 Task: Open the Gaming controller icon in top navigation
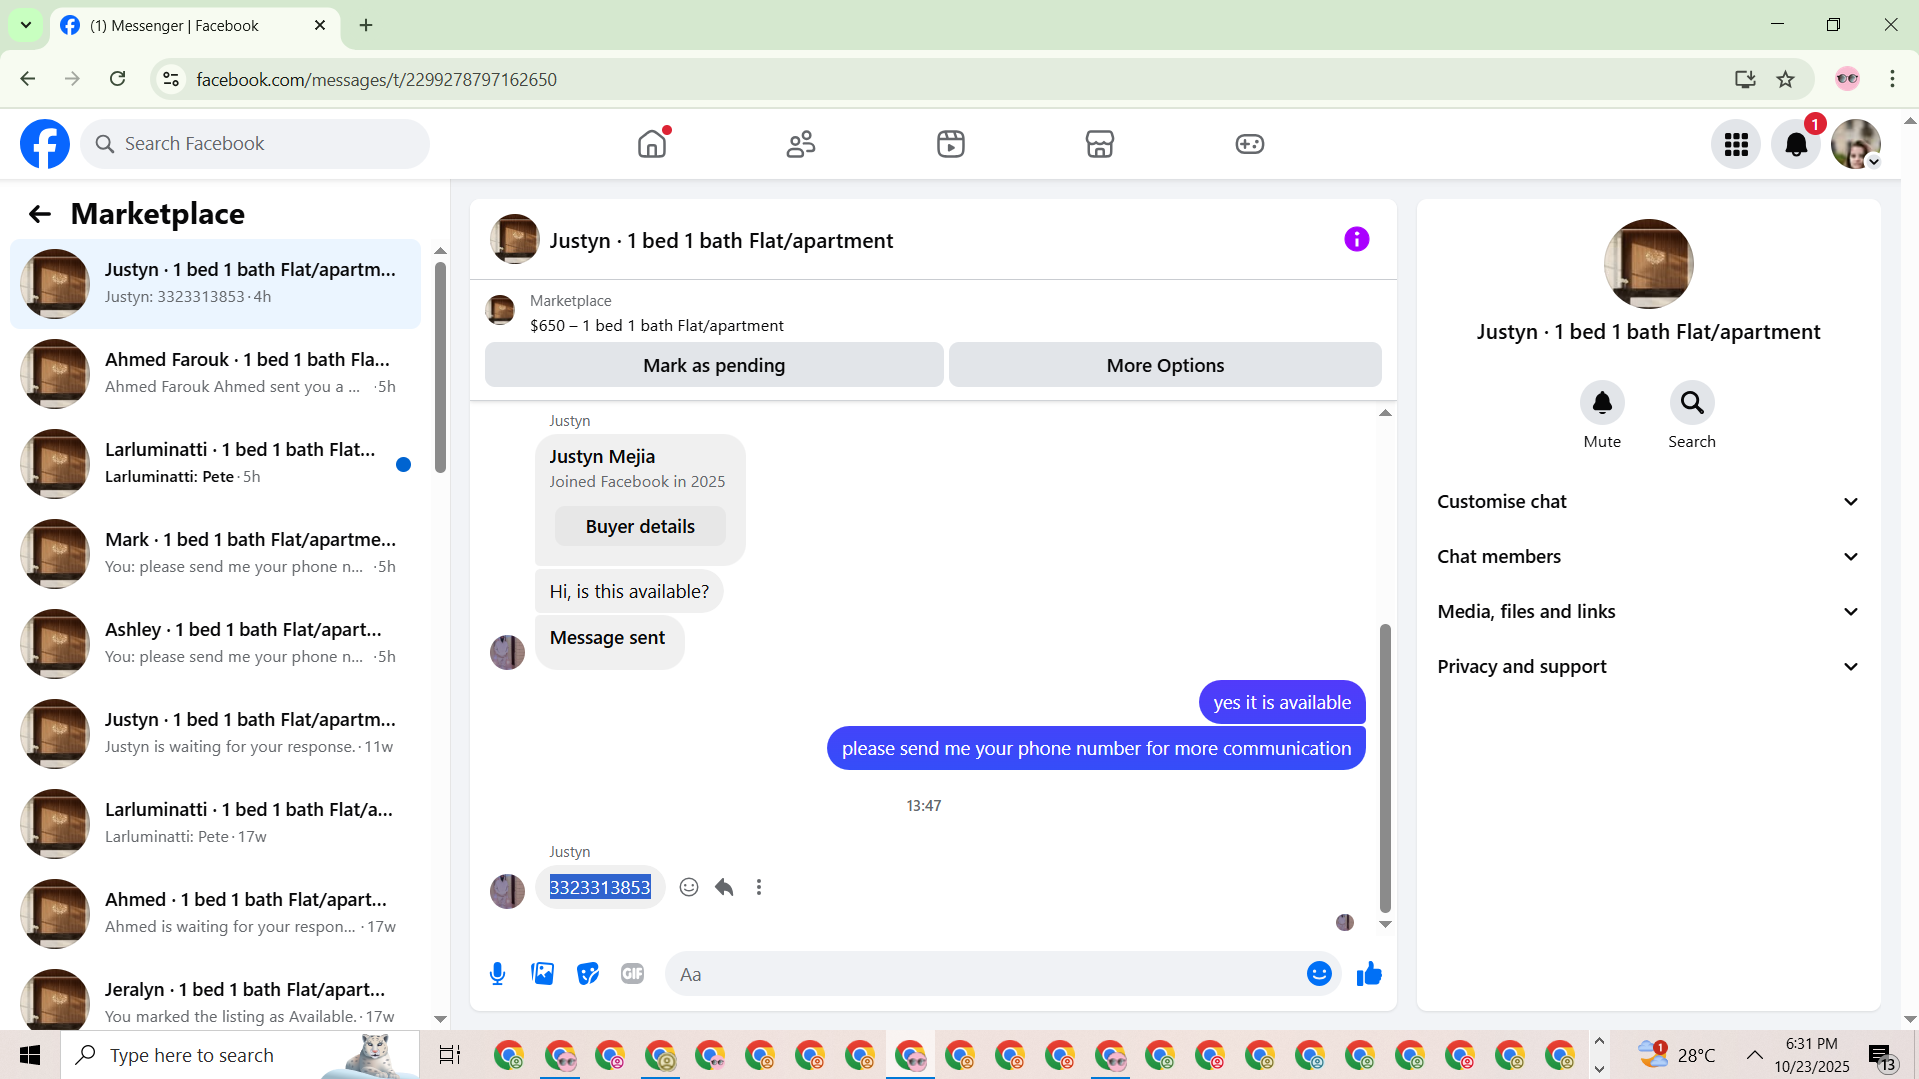click(x=1250, y=144)
